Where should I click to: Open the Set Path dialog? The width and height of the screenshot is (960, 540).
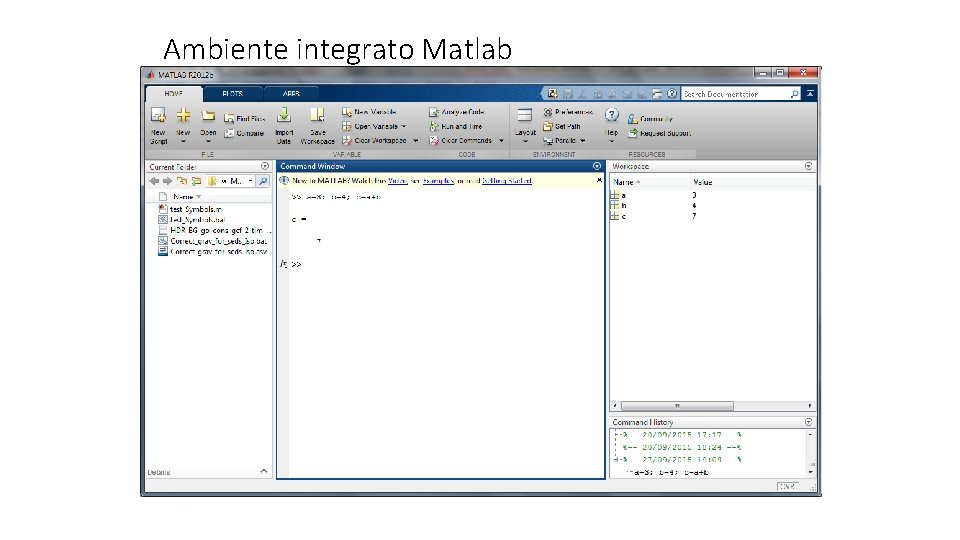(561, 126)
